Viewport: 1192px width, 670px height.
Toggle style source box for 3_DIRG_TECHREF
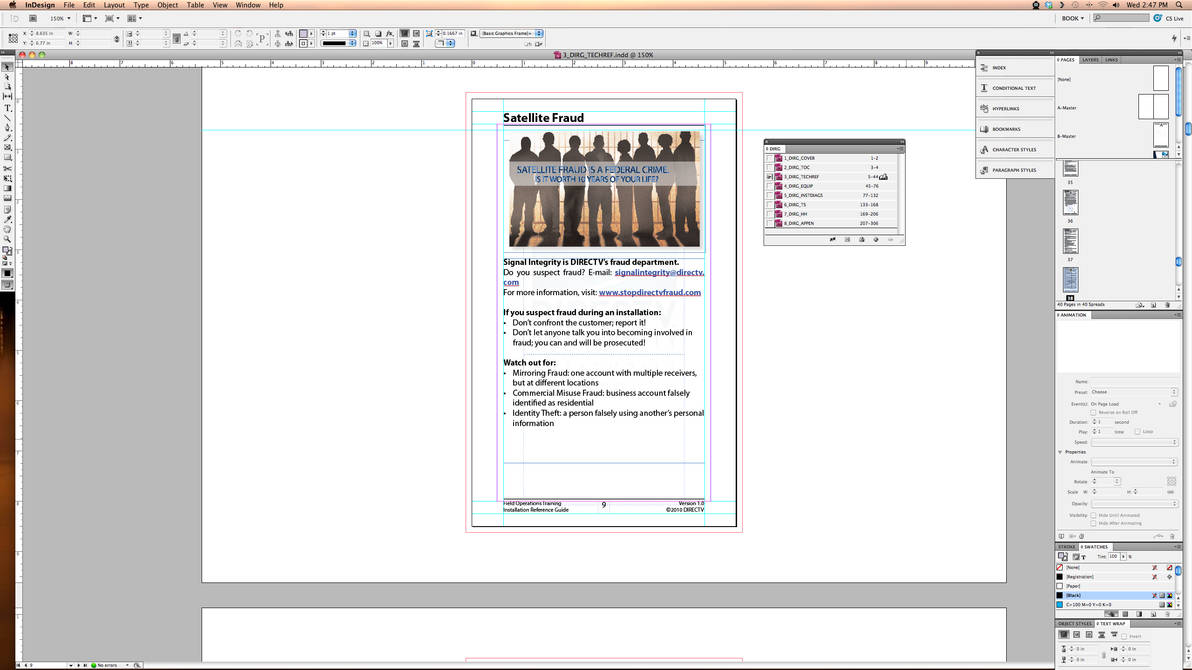tap(769, 176)
